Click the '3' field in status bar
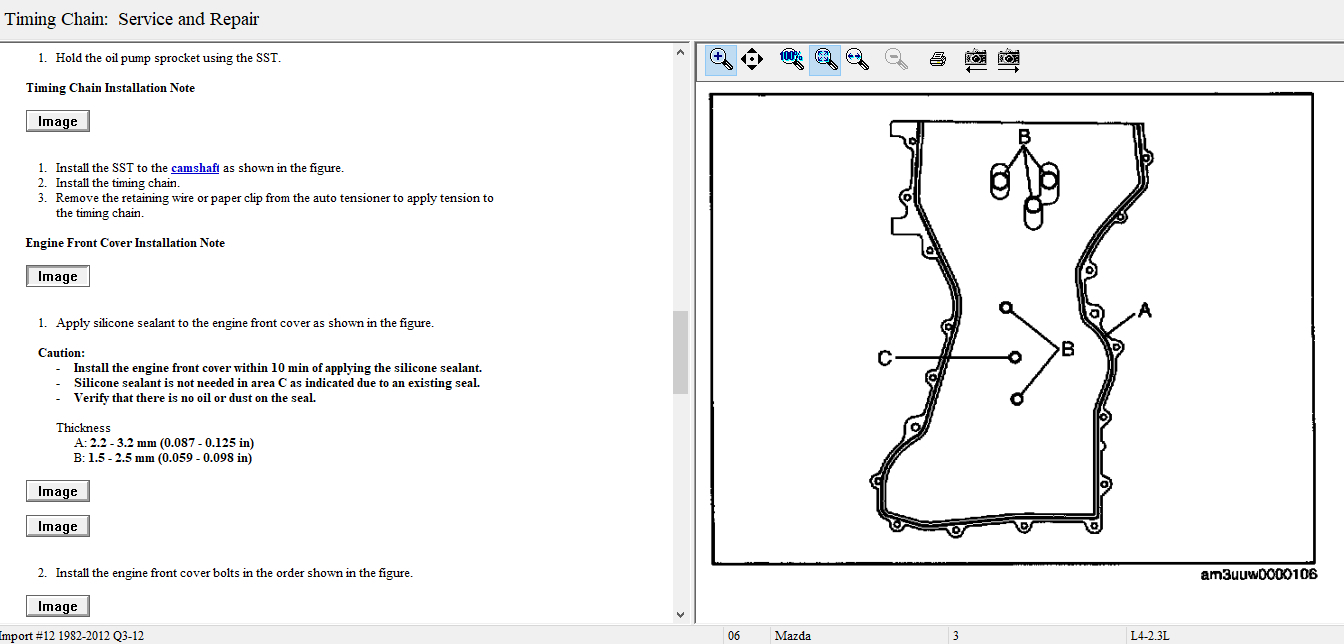The height and width of the screenshot is (644, 1344). click(x=956, y=635)
